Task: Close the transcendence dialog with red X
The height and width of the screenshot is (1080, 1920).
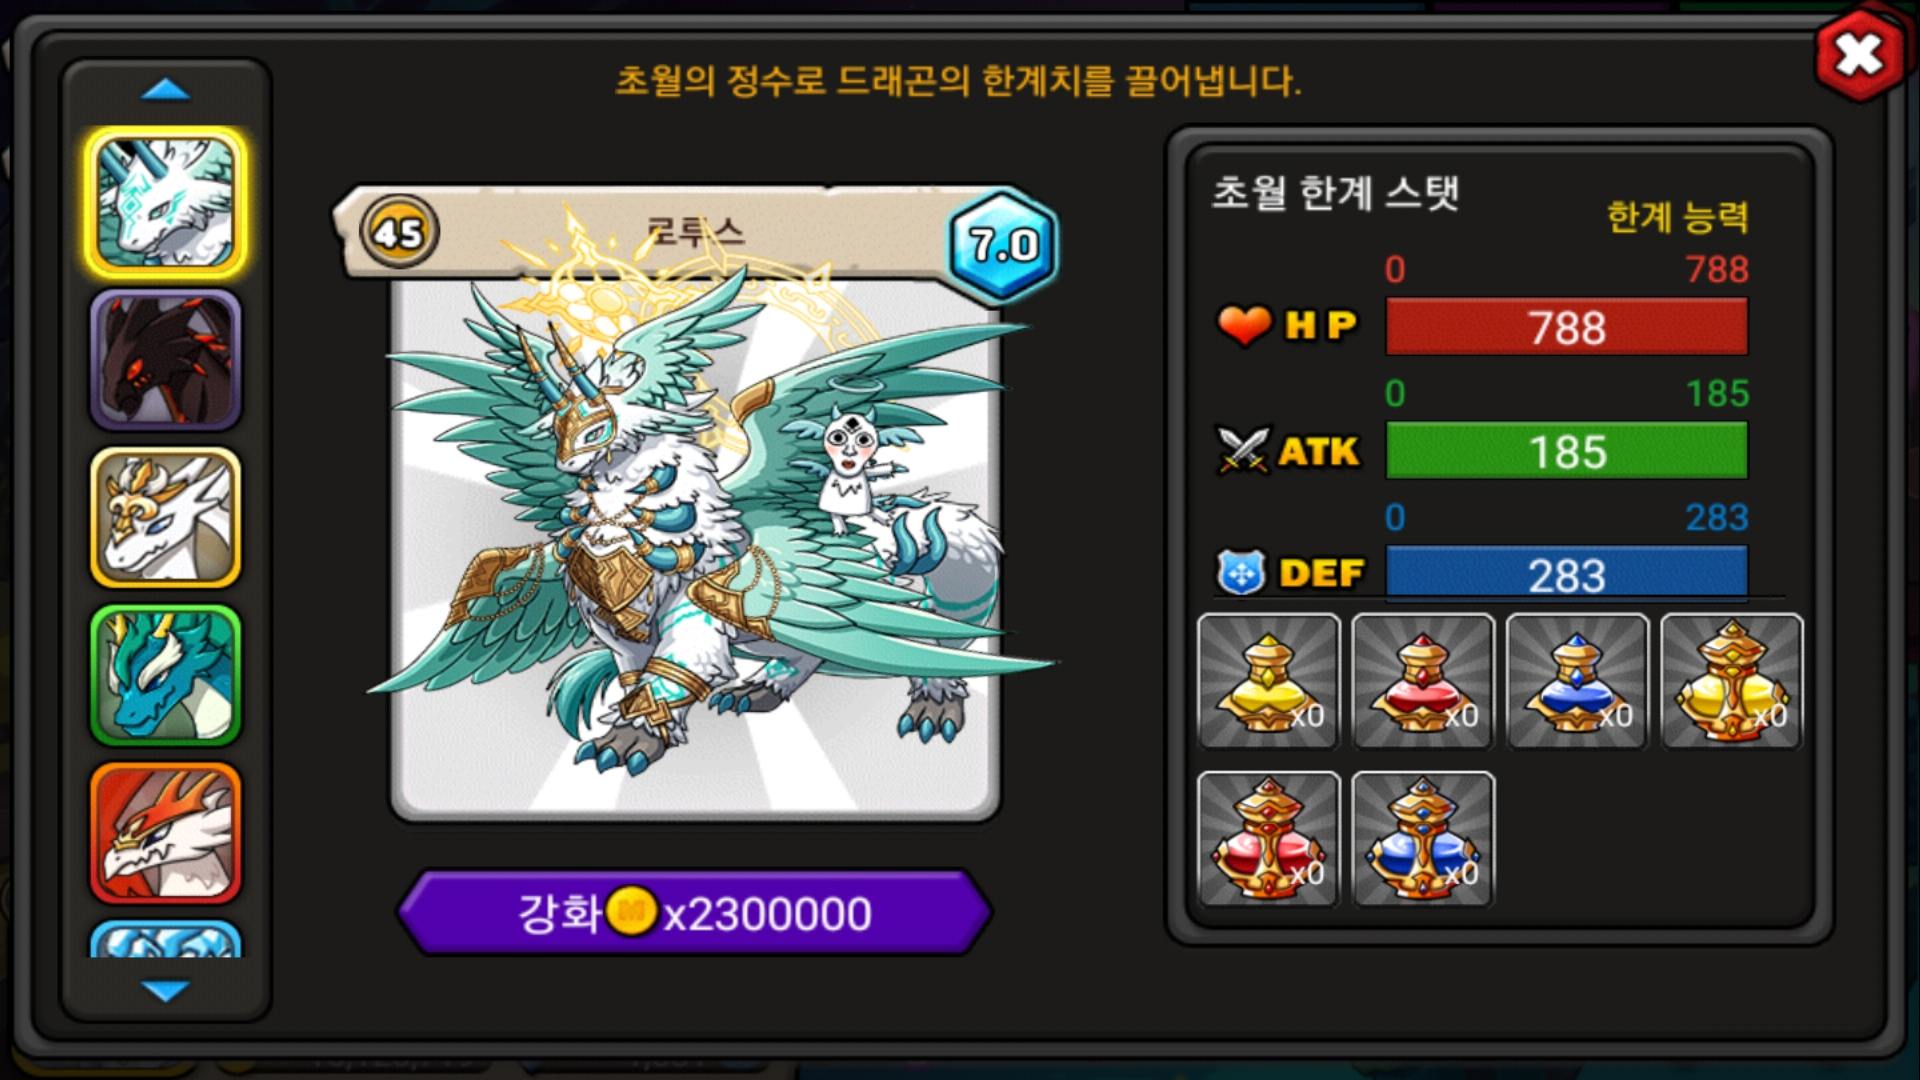Action: point(1860,54)
